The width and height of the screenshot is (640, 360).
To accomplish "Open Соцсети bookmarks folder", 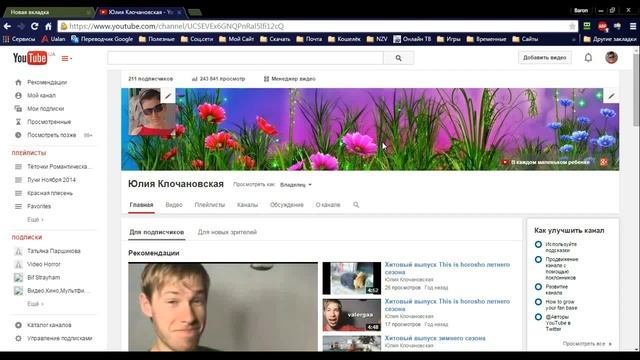I will [x=197, y=39].
